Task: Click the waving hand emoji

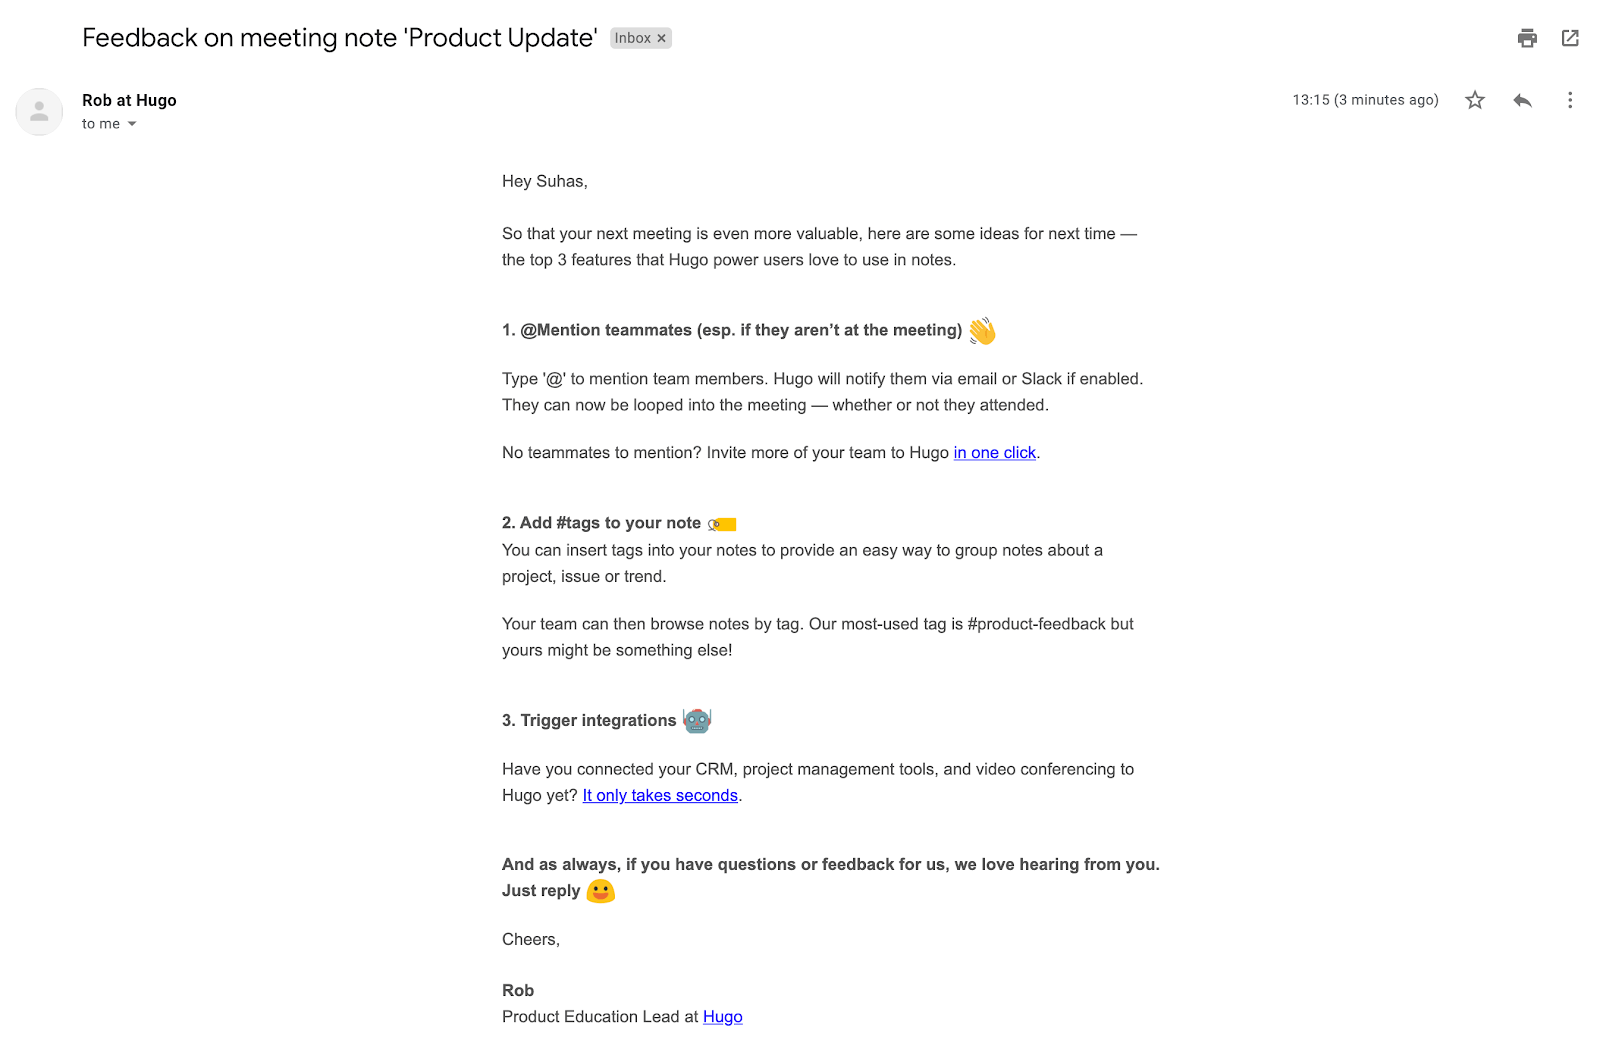Action: tap(982, 331)
